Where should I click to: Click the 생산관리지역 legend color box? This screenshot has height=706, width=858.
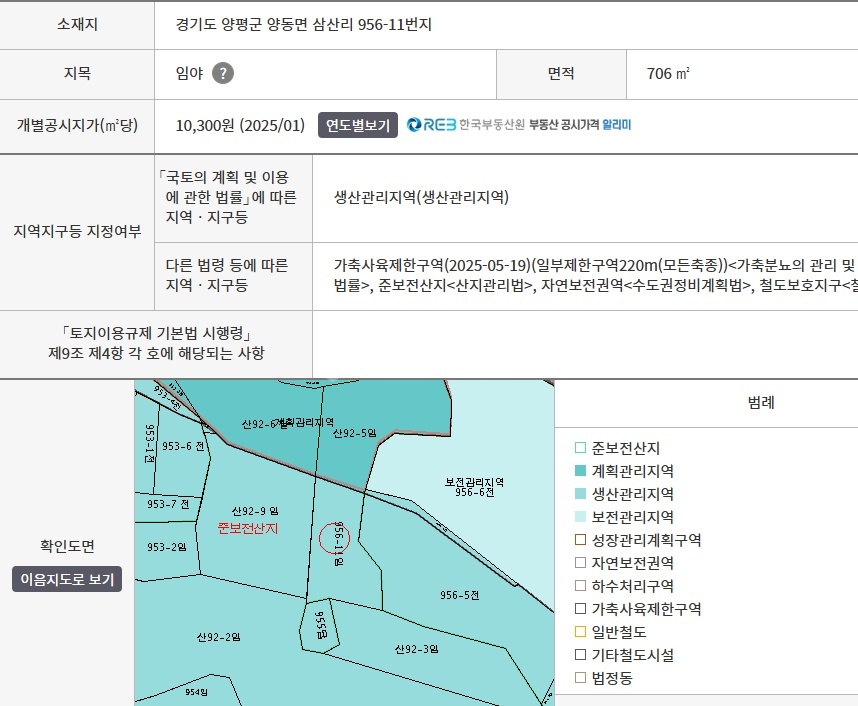(580, 494)
